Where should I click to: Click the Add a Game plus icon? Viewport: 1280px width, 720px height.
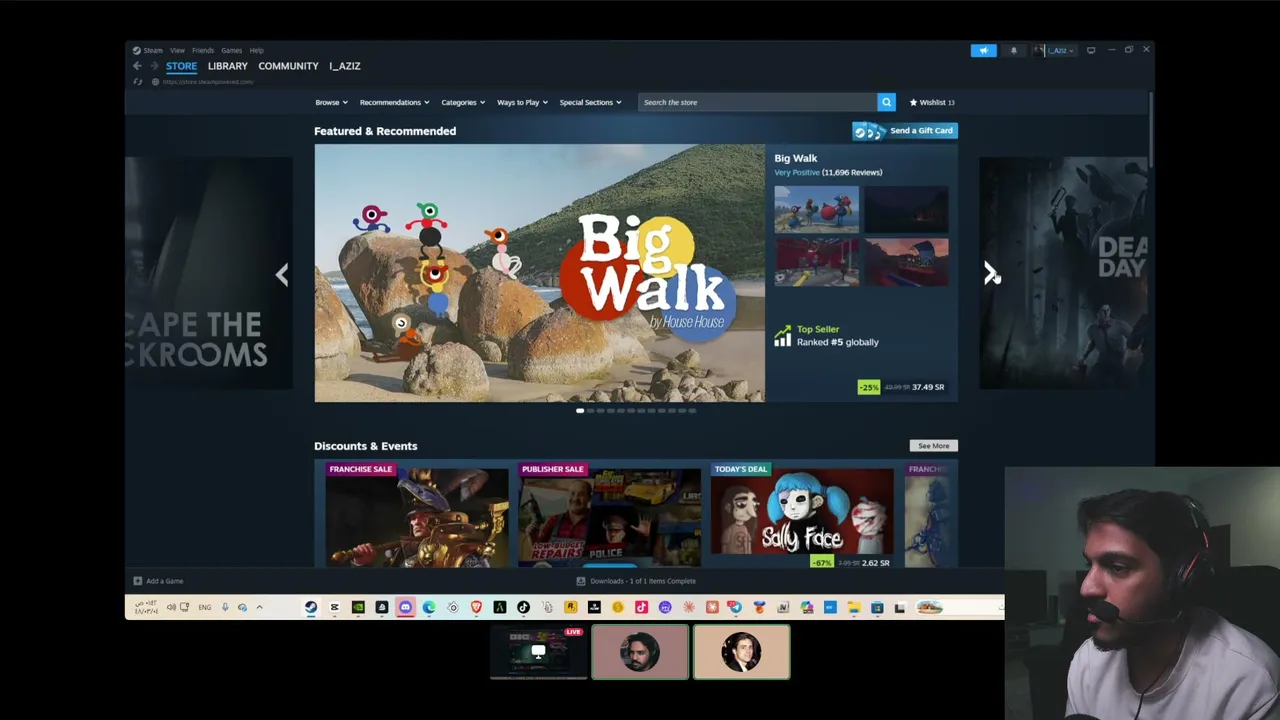point(138,581)
